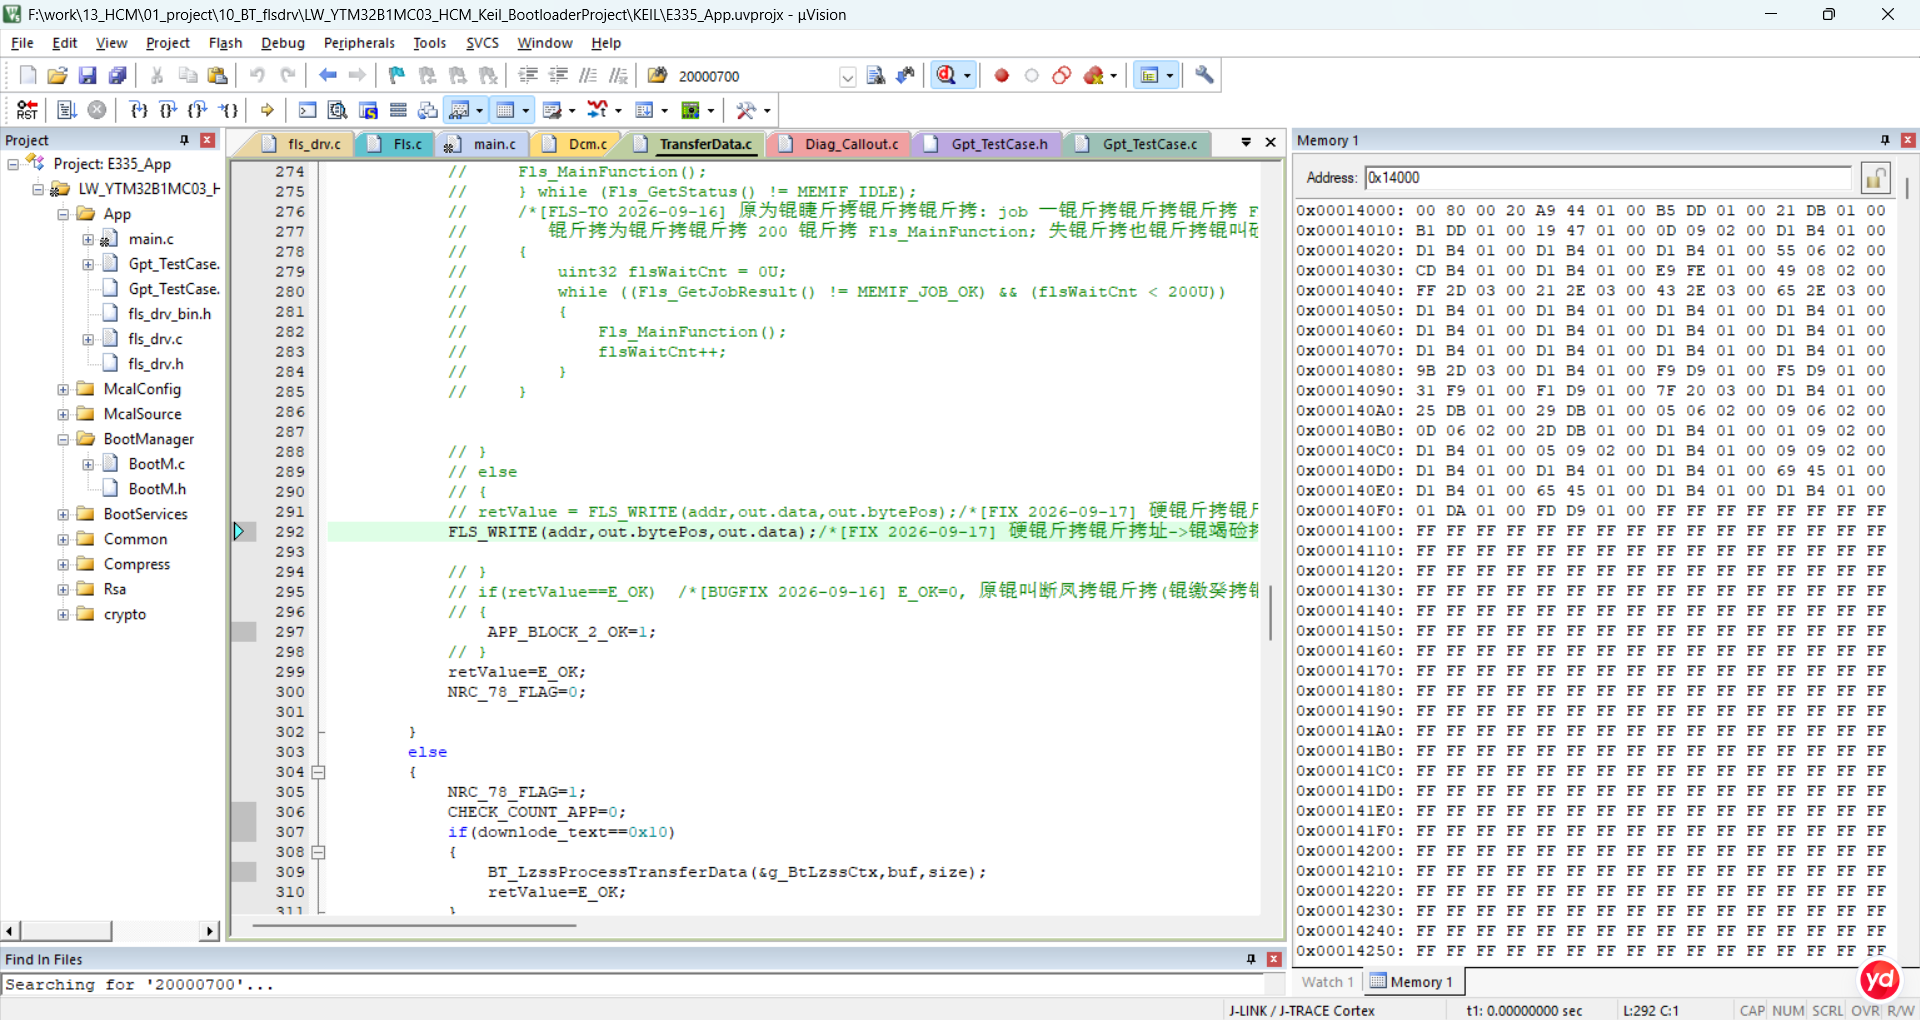The width and height of the screenshot is (1920, 1020).
Task: Select BootM.c in the project tree
Action: point(157,464)
